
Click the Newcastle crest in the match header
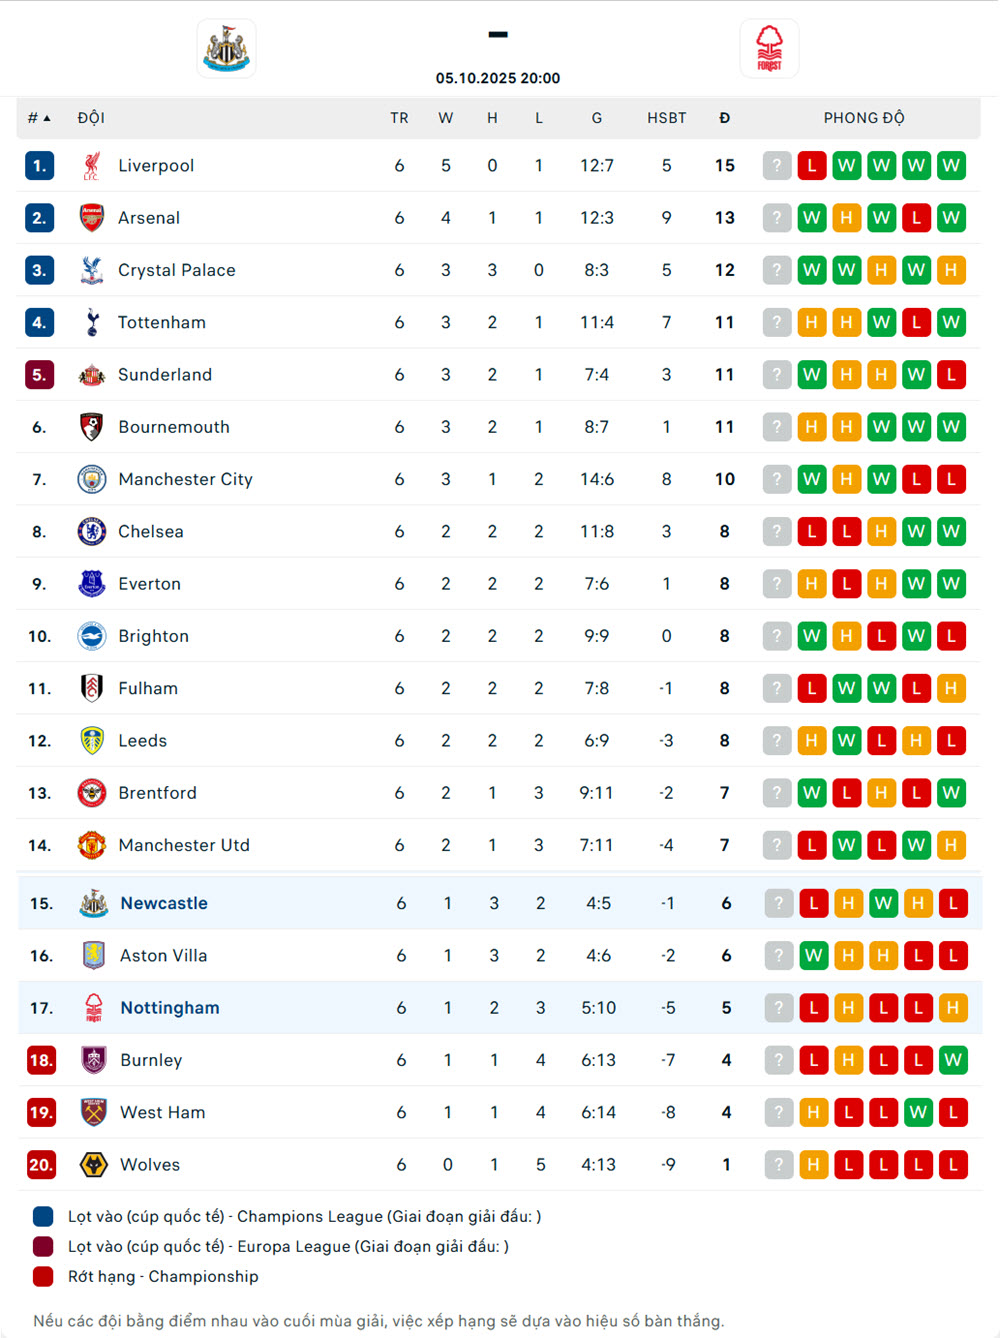coord(227,48)
